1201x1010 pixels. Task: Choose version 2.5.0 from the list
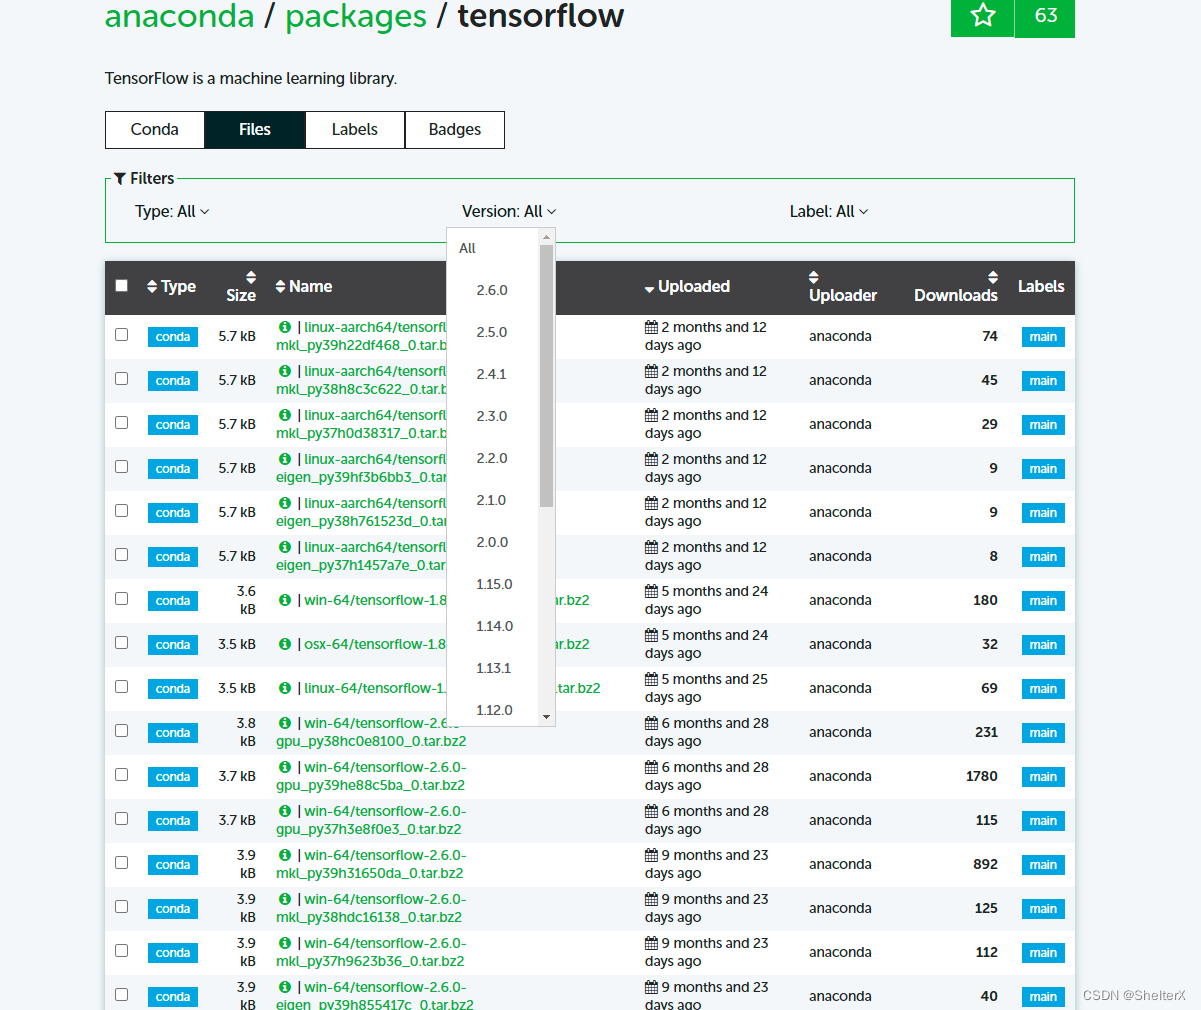492,332
